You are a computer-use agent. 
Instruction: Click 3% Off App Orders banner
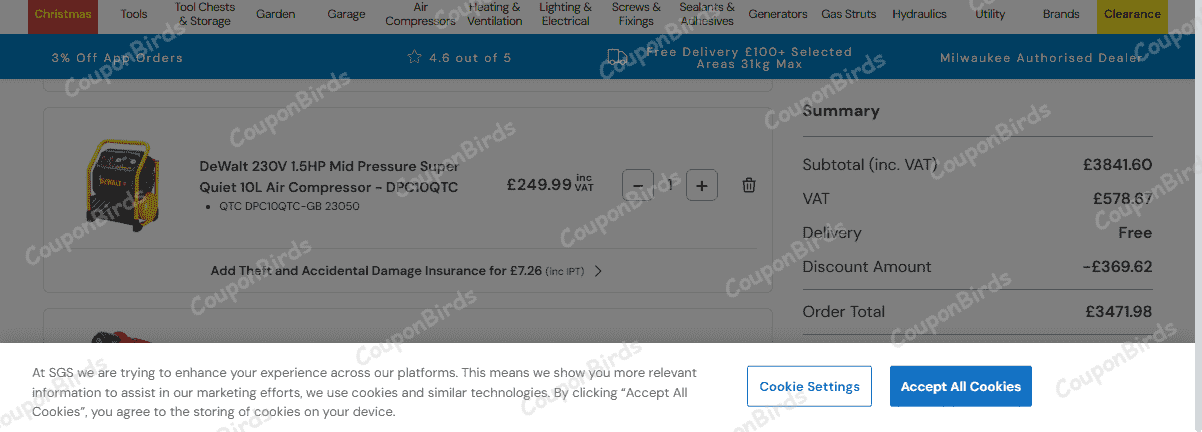click(x=117, y=58)
